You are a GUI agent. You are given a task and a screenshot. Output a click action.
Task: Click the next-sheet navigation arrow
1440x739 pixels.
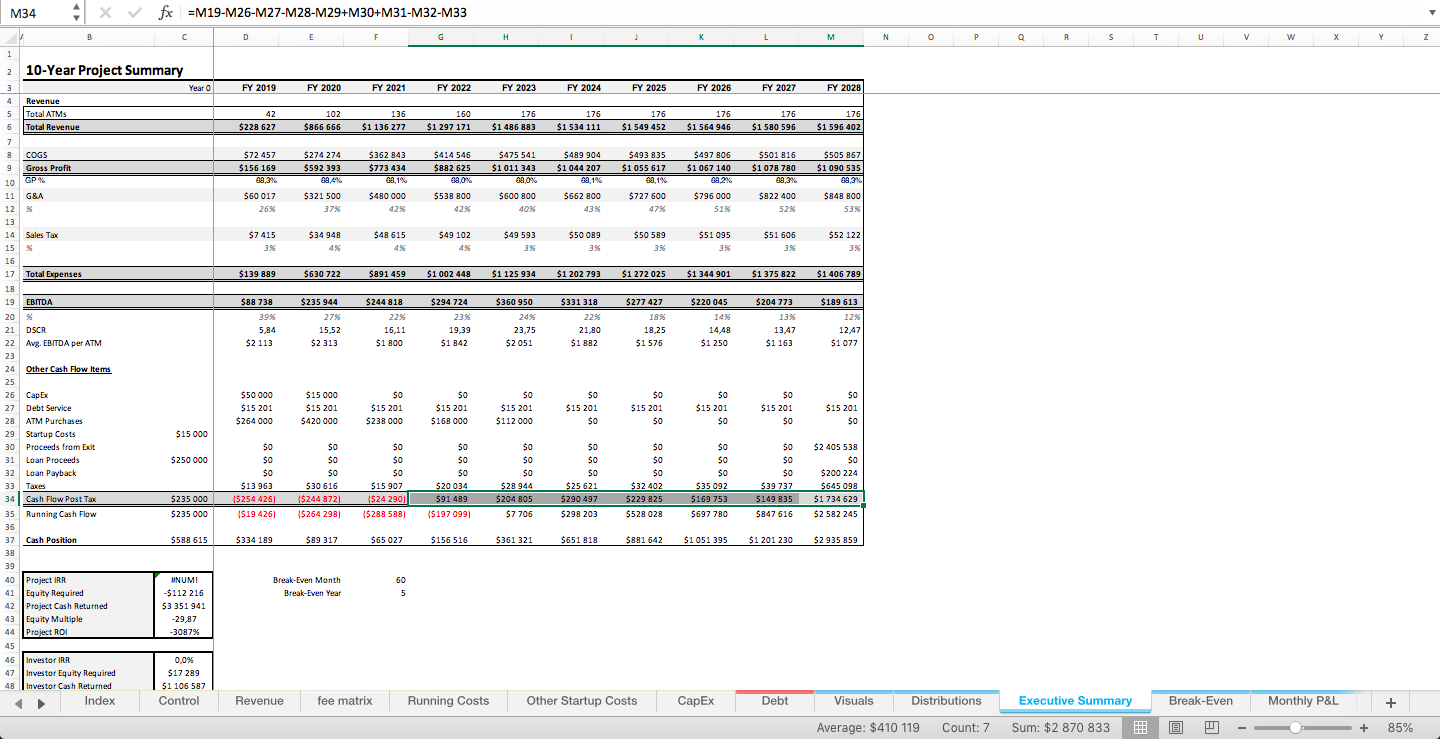40,701
